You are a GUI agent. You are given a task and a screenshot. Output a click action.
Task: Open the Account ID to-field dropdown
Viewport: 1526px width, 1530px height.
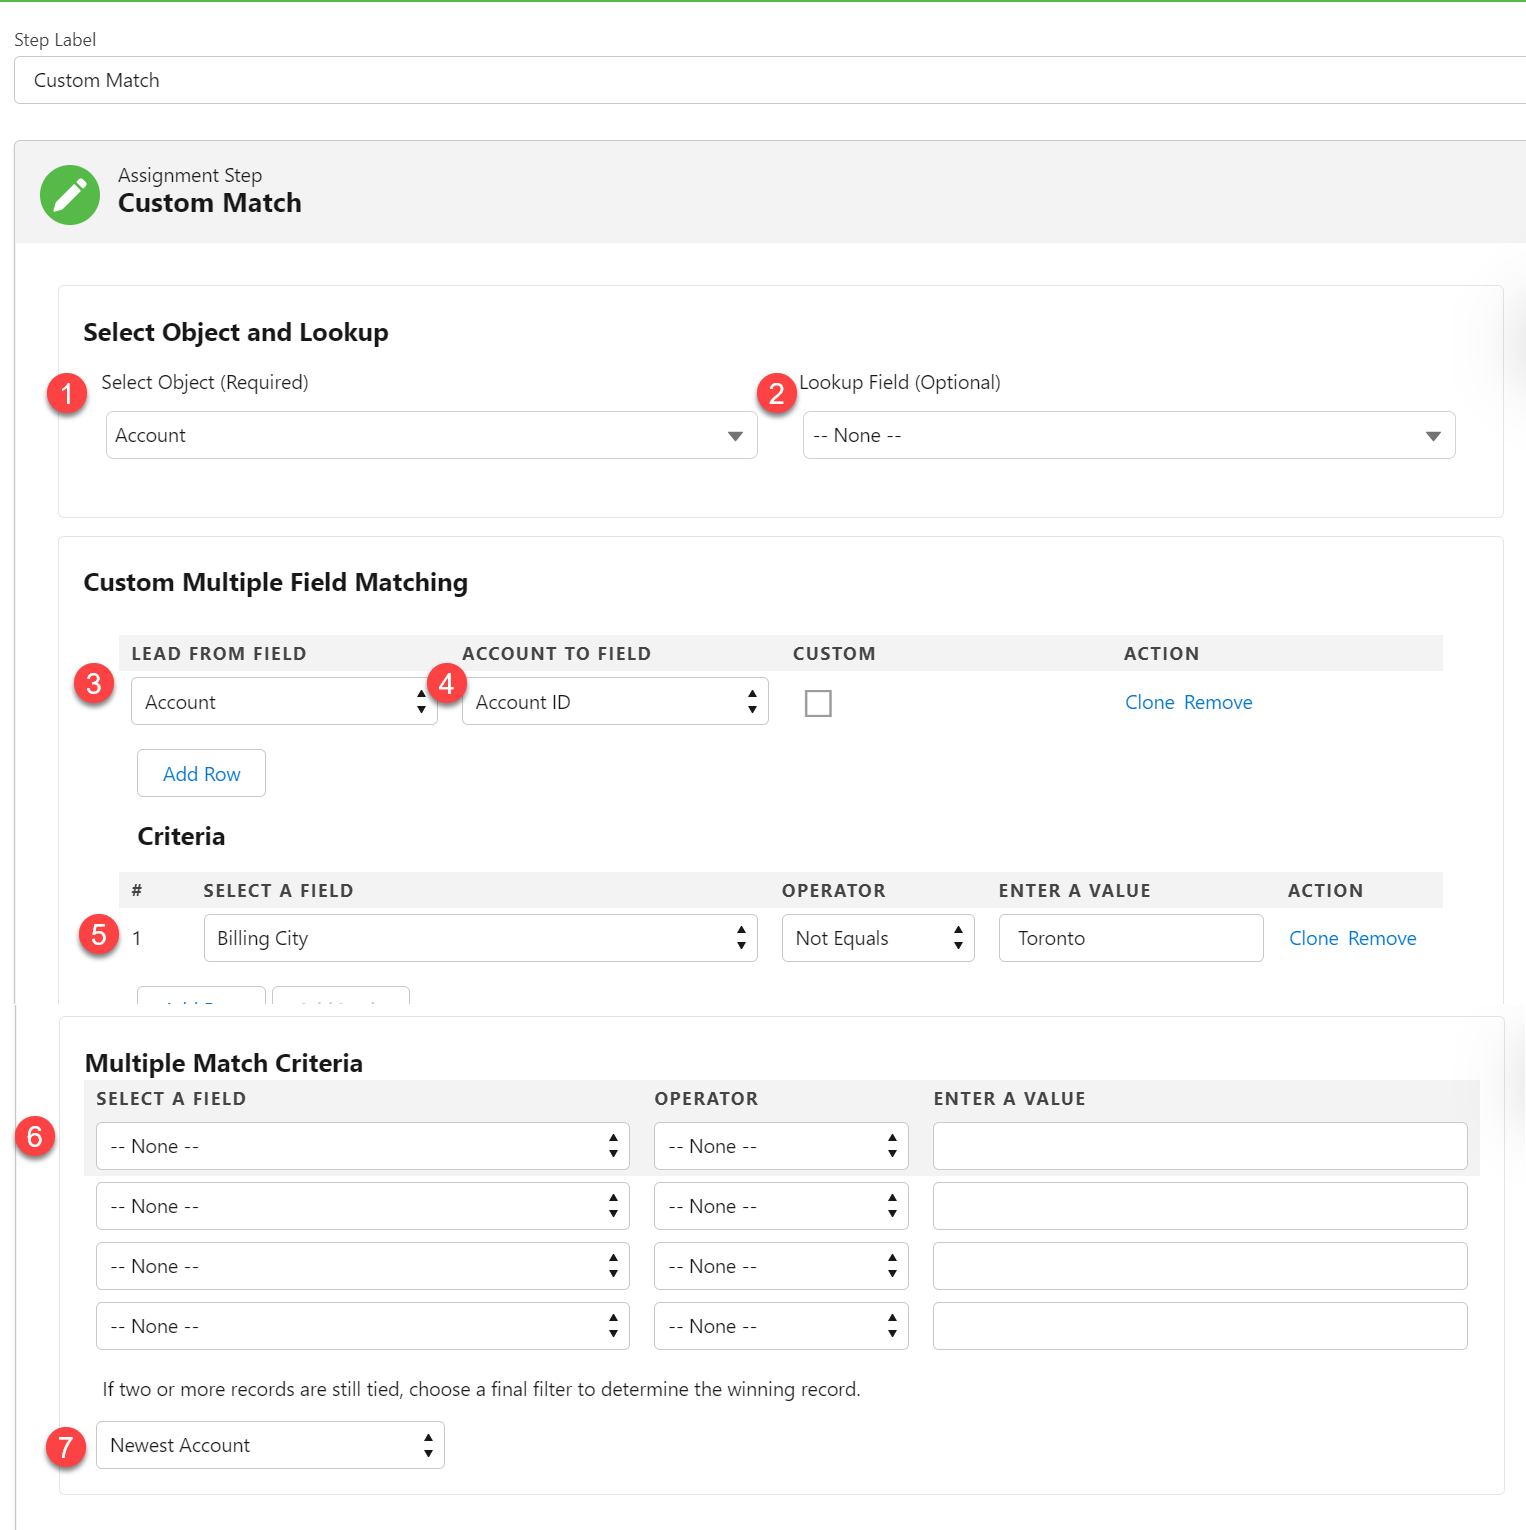pos(614,702)
